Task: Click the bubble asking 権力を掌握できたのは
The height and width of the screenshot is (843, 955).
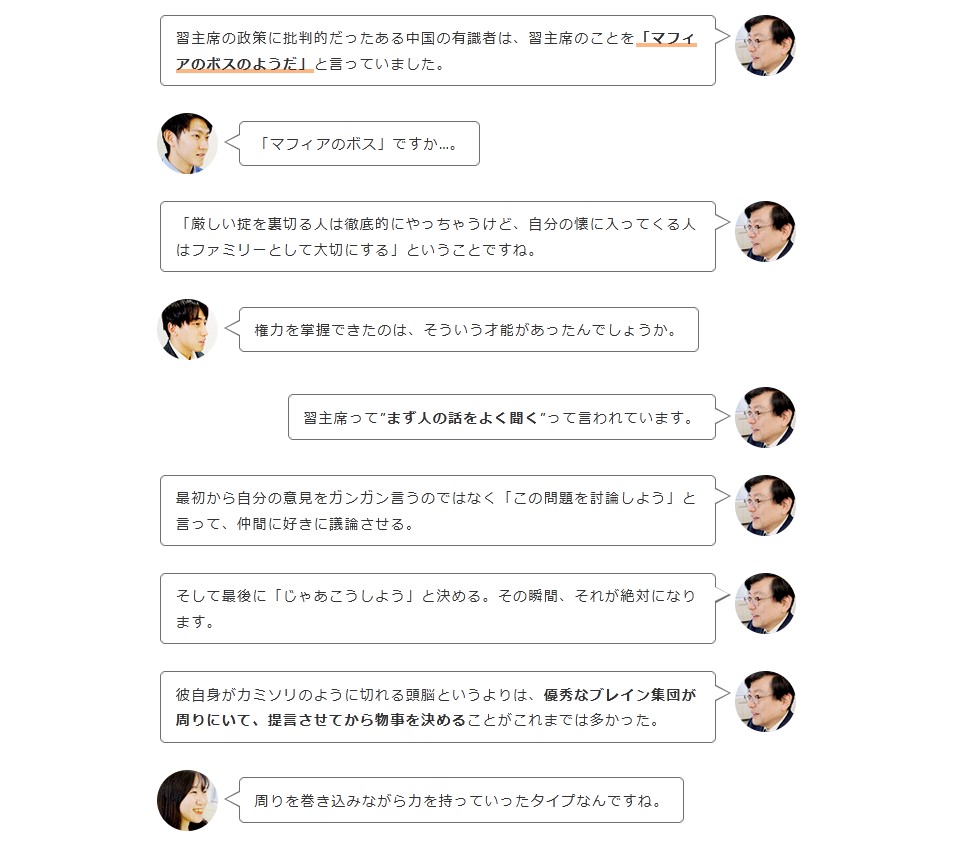Action: [x=469, y=330]
